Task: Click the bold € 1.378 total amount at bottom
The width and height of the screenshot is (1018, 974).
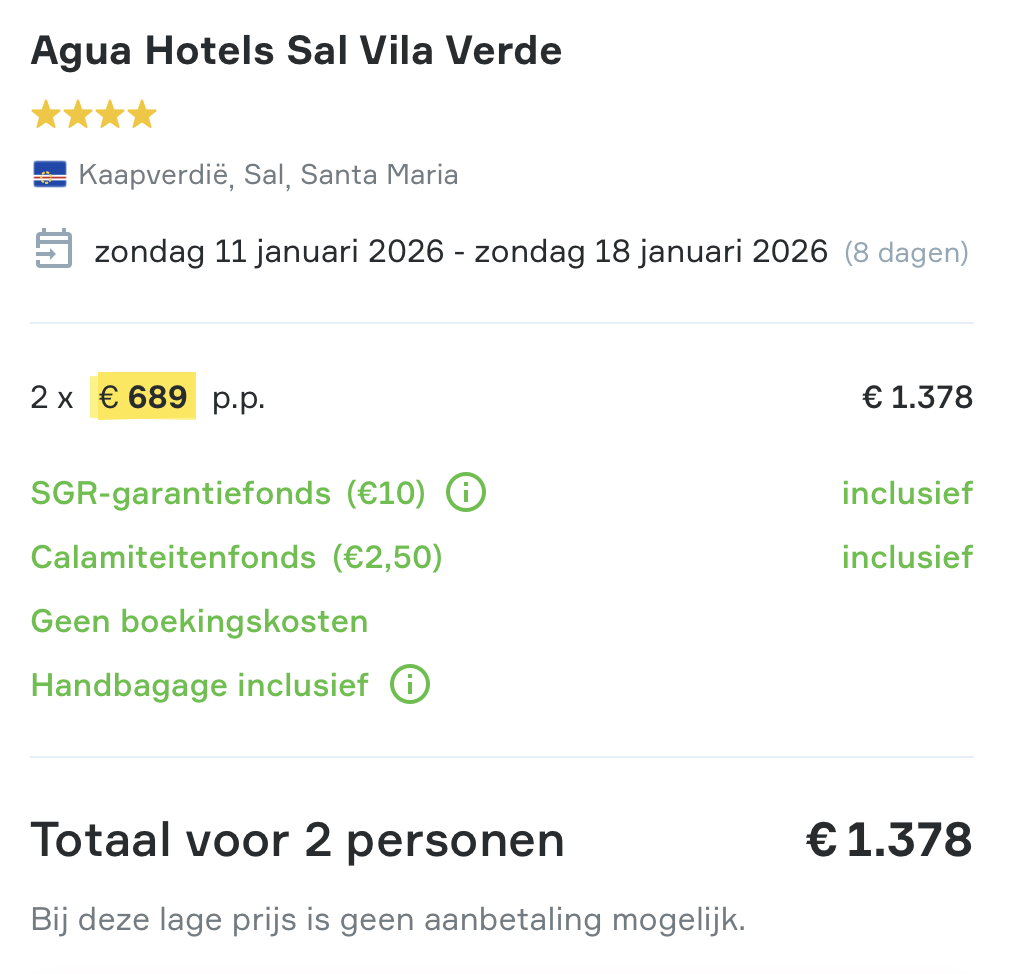Action: [889, 840]
